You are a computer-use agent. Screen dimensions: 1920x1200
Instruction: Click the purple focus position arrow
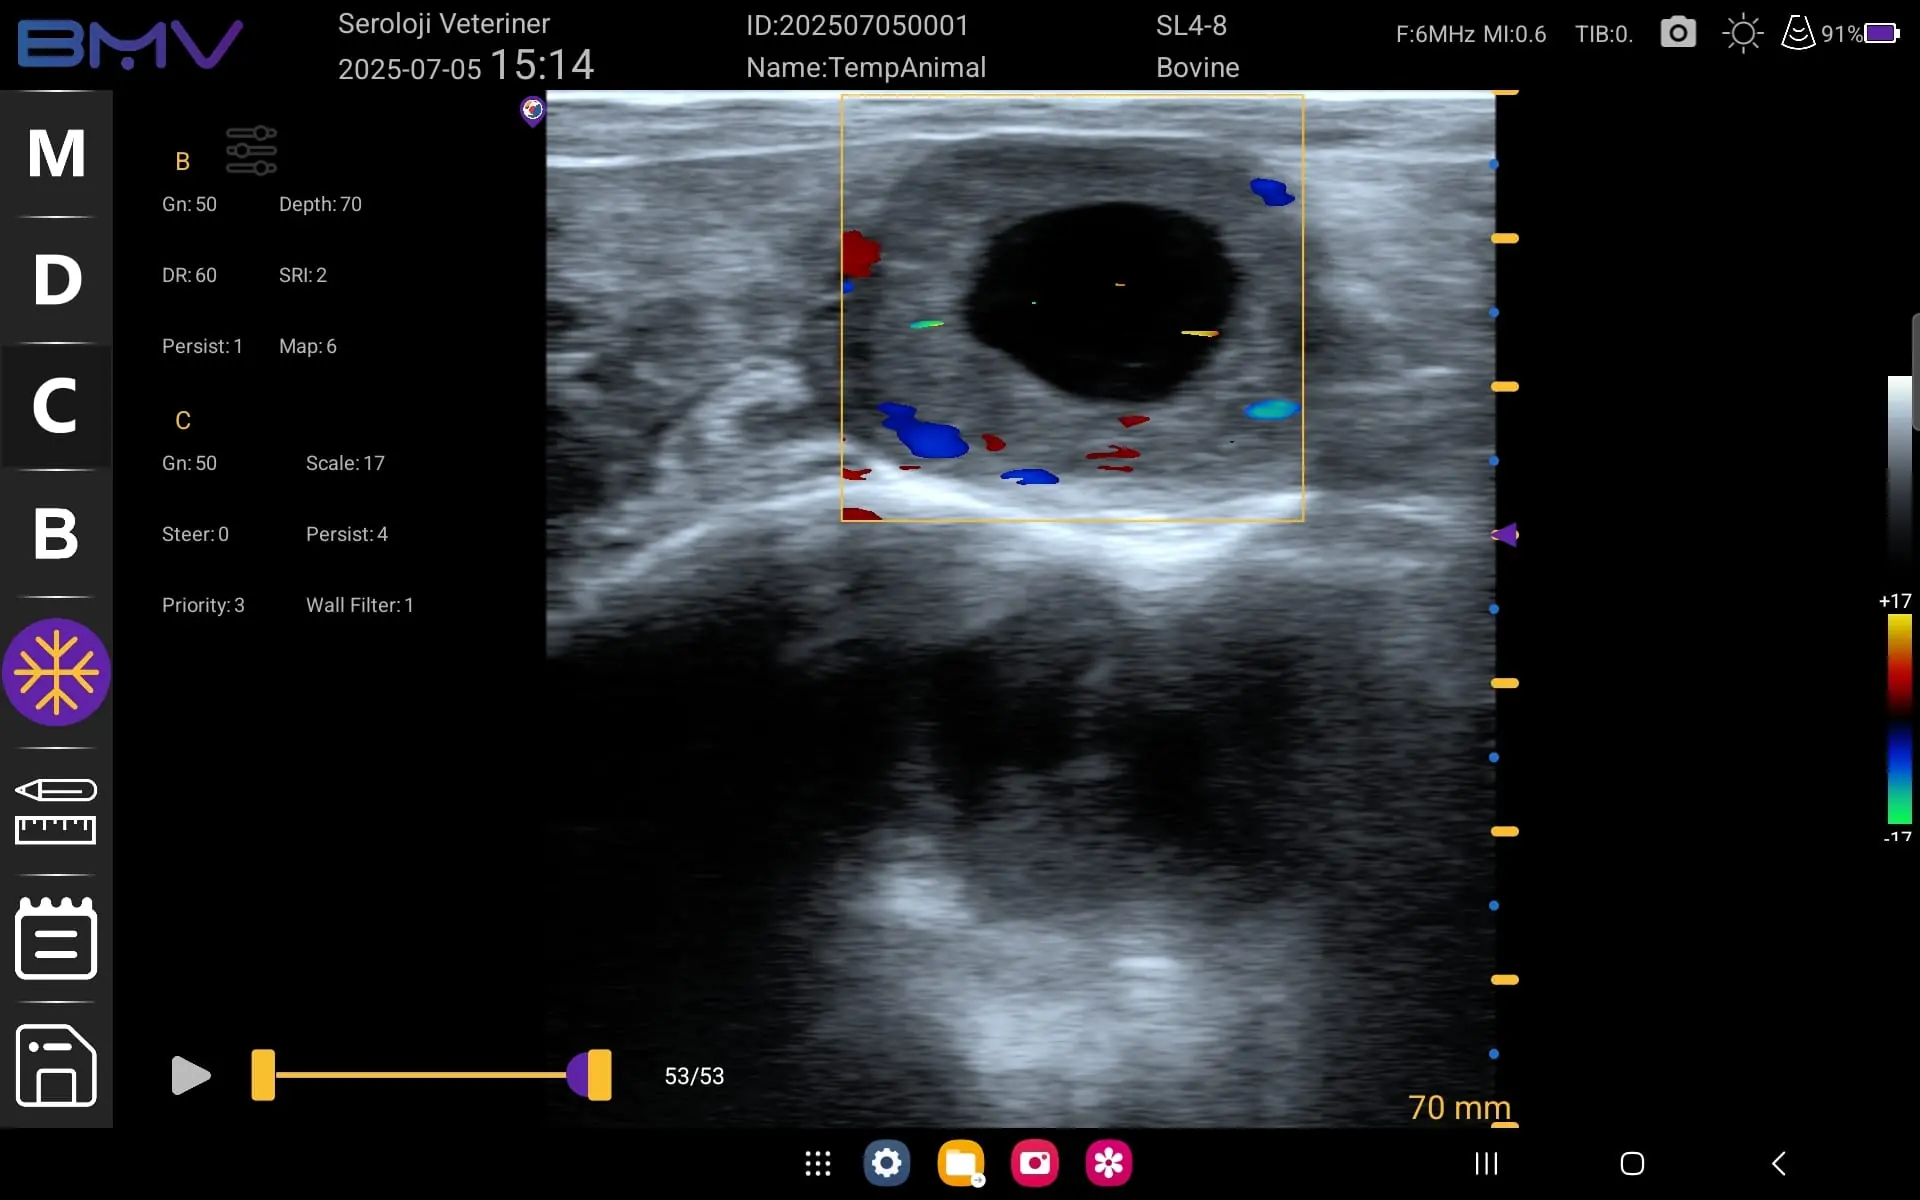pos(1505,535)
